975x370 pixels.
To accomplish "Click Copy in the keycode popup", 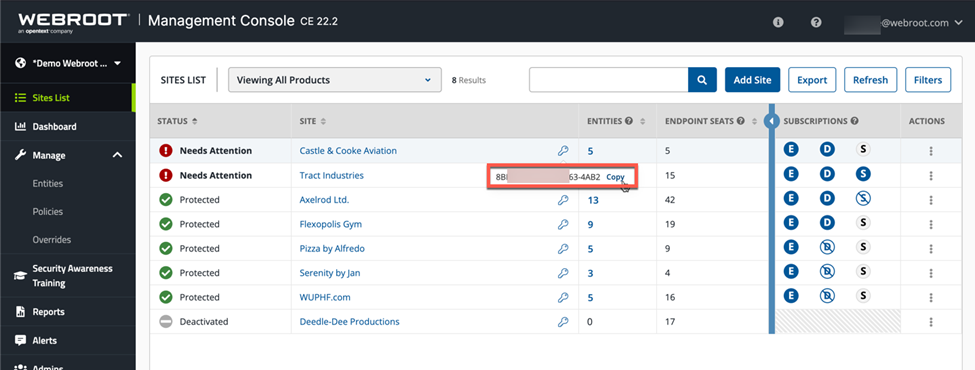I will tap(616, 177).
